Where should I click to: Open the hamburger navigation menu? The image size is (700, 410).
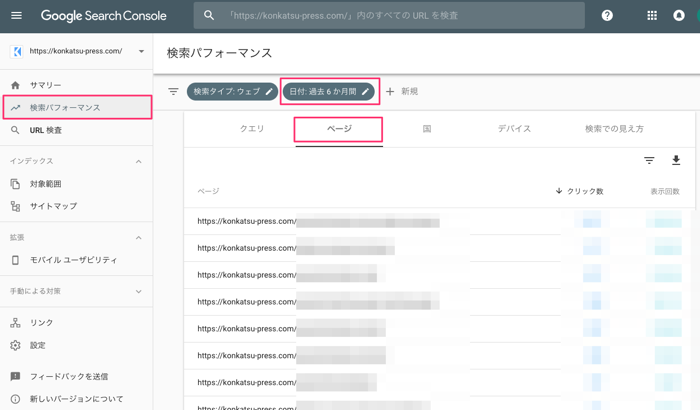(x=16, y=16)
